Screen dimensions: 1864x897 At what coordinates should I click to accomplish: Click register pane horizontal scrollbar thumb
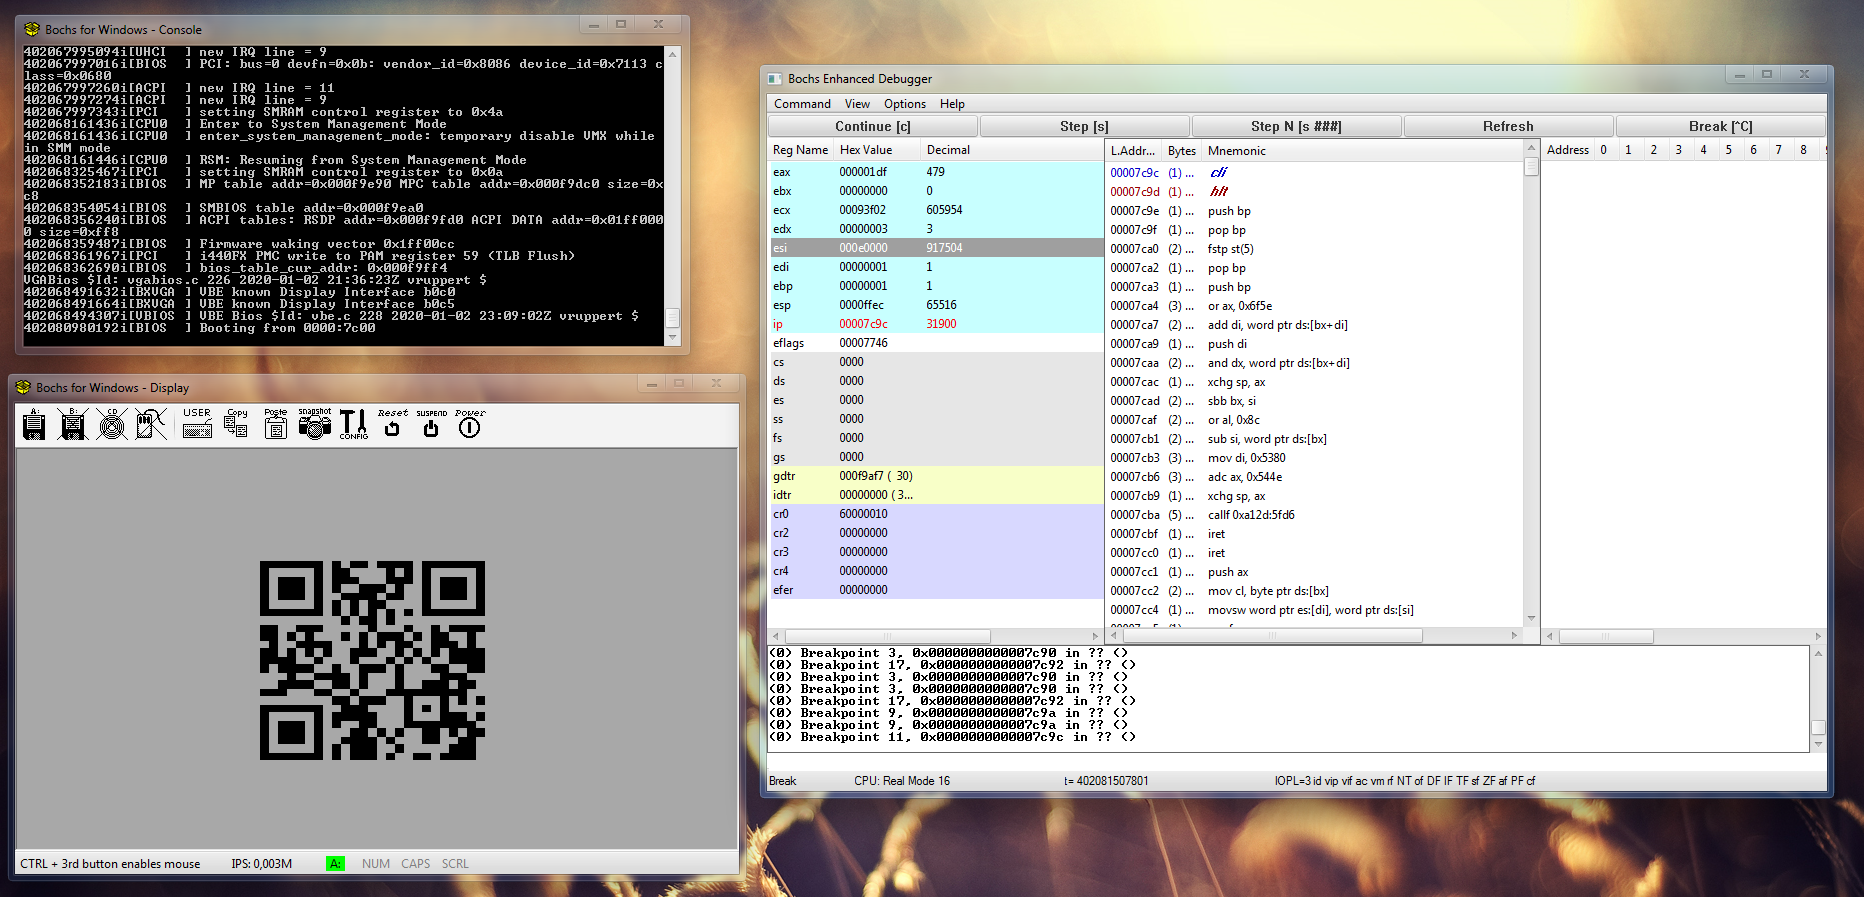(x=887, y=636)
